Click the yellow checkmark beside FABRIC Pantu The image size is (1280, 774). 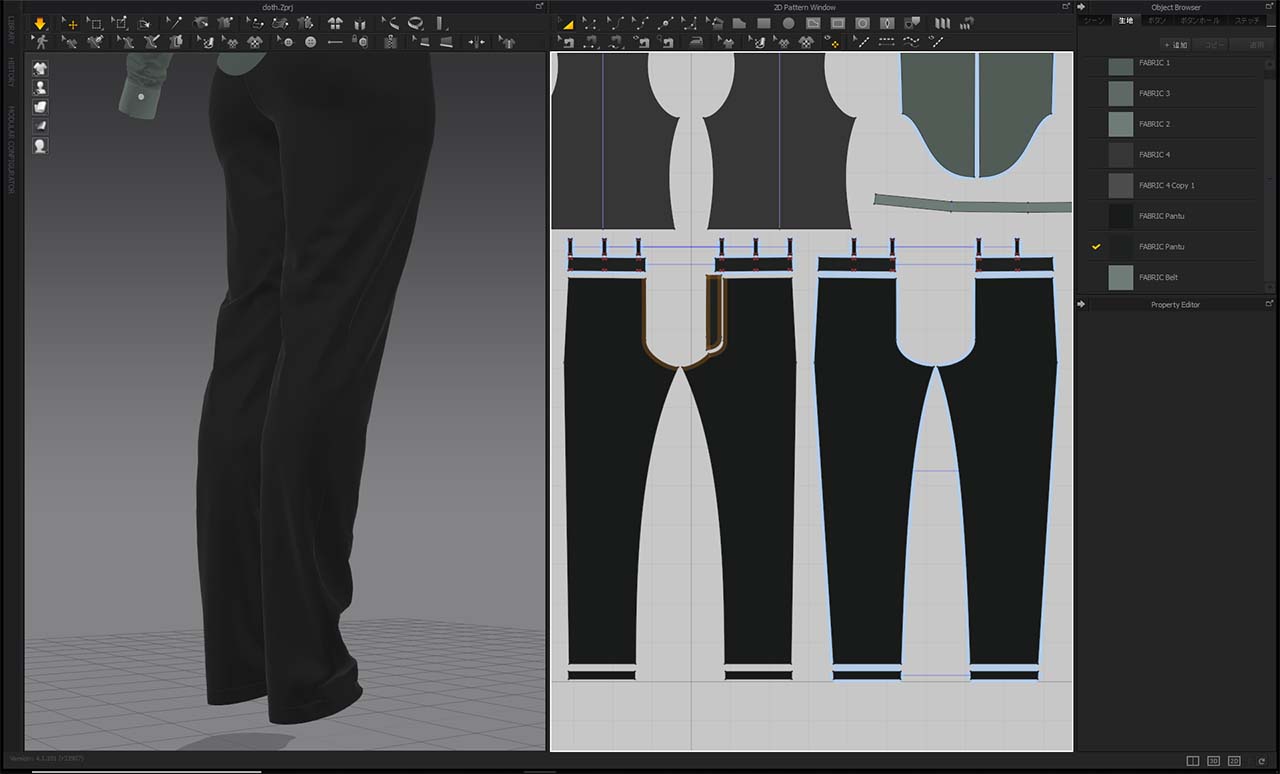click(1096, 246)
